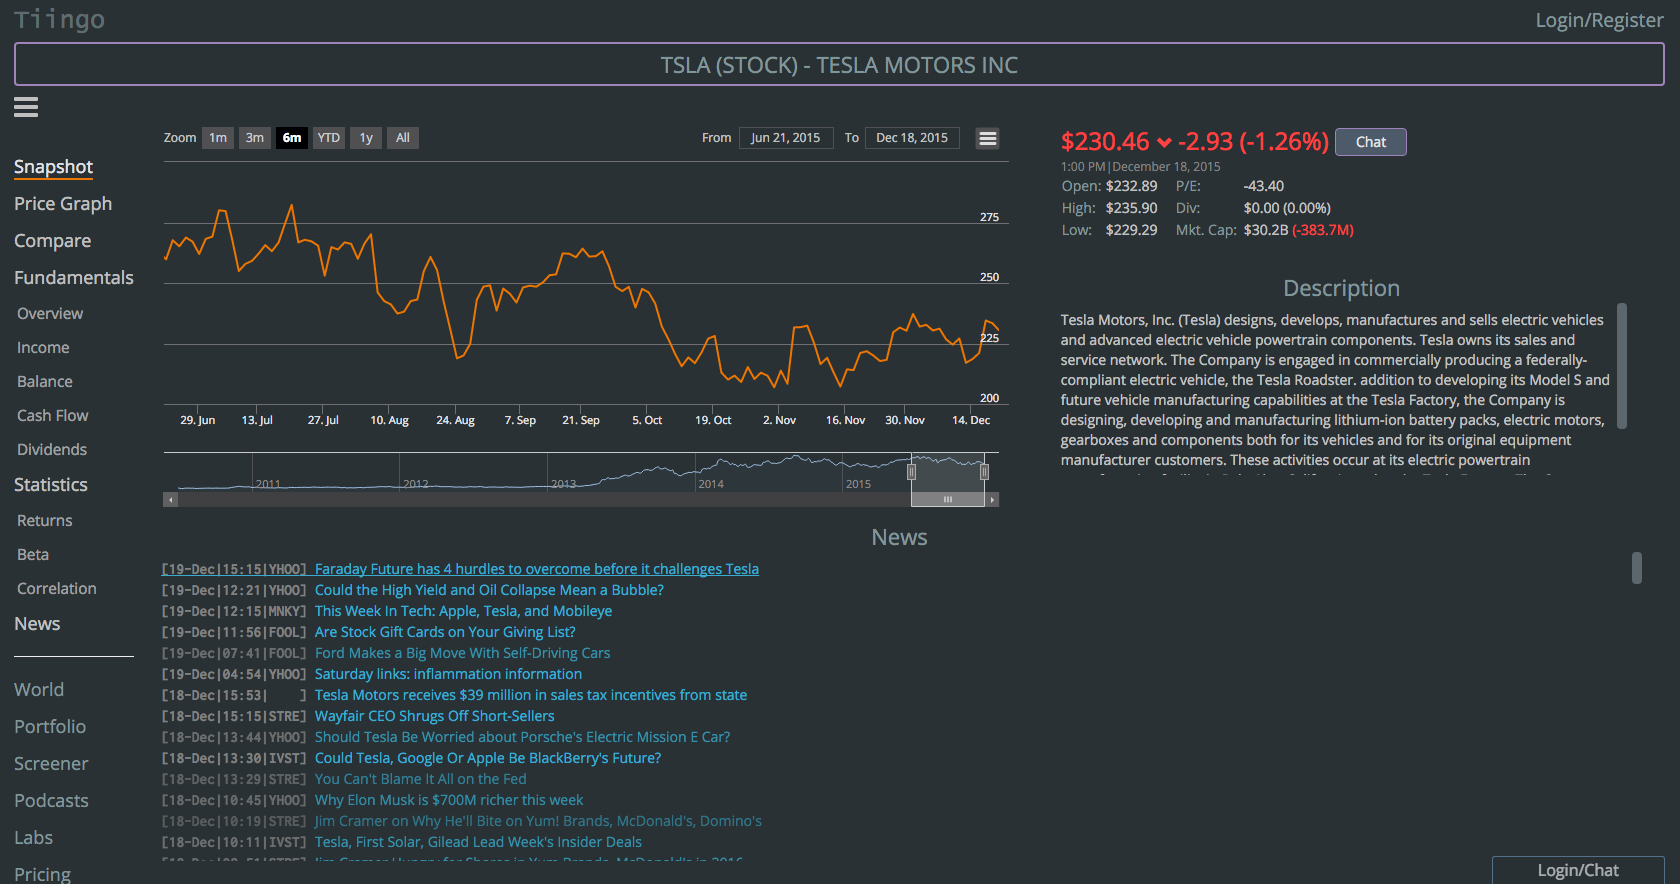Open Week's Insider Deals article
The width and height of the screenshot is (1680, 884).
478,842
